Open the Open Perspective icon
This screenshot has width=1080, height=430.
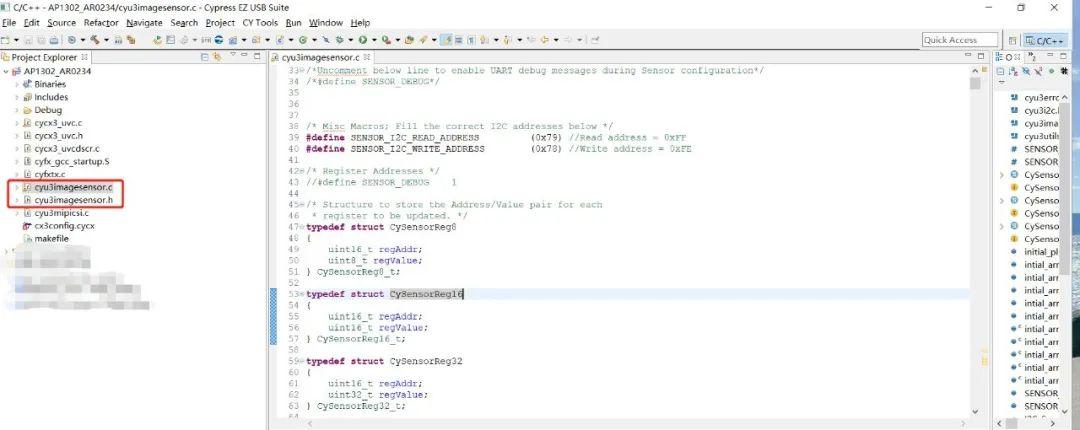point(1012,41)
